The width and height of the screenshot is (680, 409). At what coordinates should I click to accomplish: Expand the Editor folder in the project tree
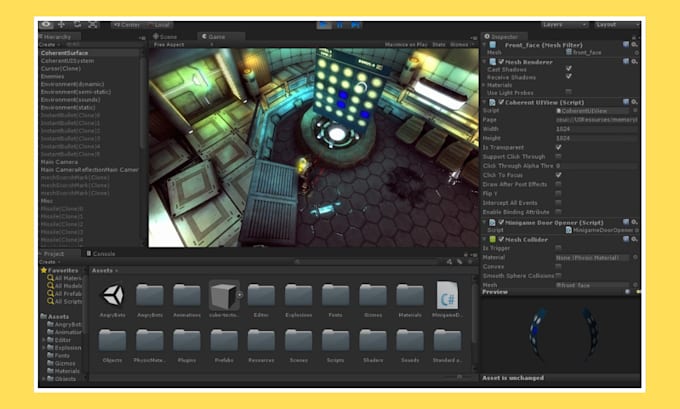click(x=43, y=340)
